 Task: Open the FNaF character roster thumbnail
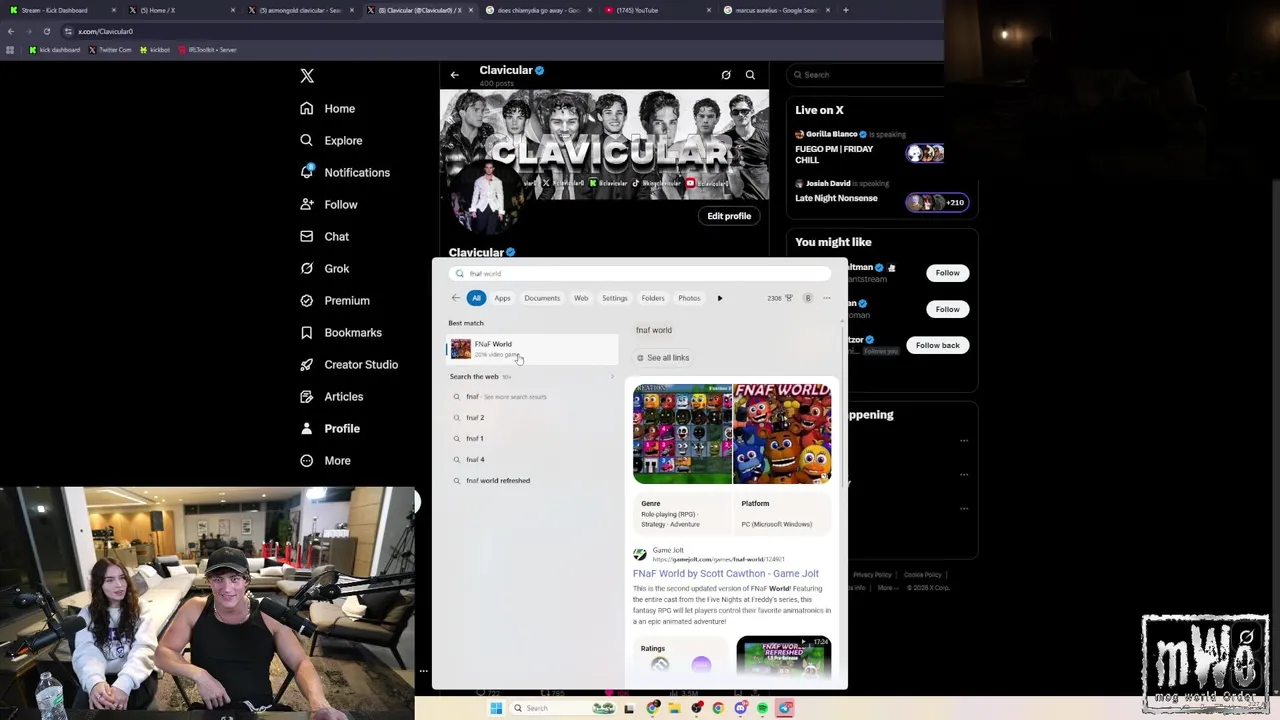[x=682, y=434]
